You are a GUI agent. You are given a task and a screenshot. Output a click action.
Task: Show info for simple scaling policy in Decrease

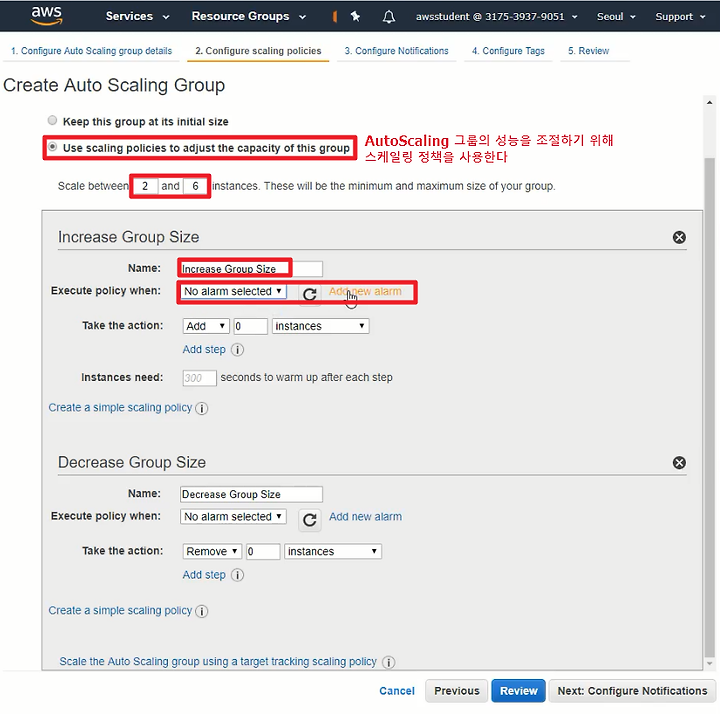(202, 611)
